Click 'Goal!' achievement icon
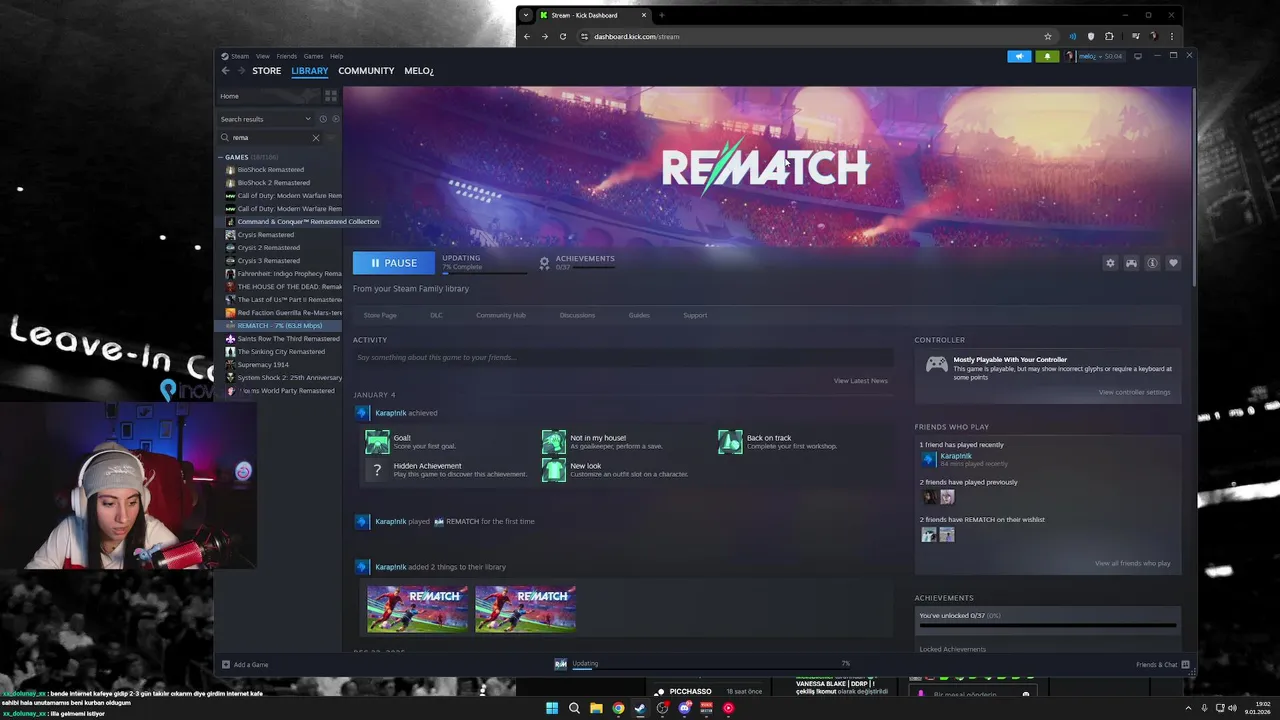 [377, 441]
